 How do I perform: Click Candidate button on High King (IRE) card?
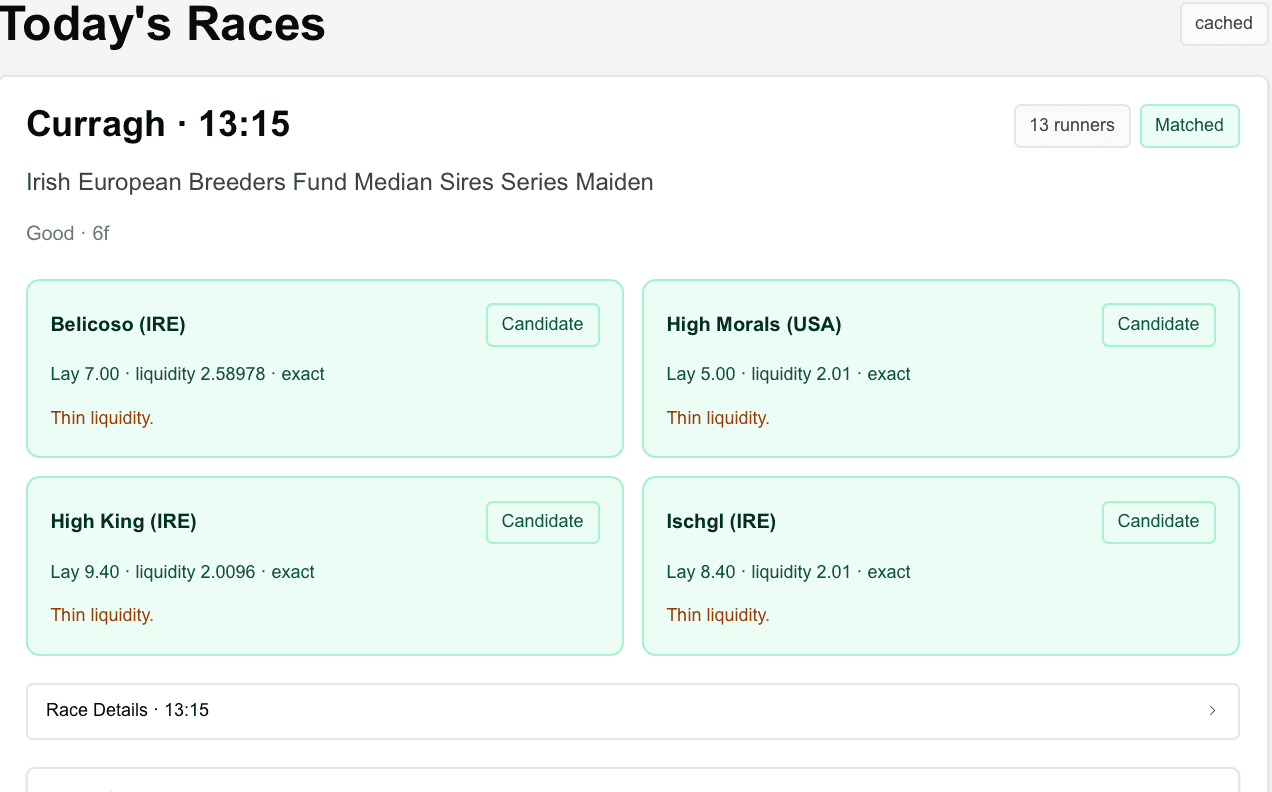point(542,521)
